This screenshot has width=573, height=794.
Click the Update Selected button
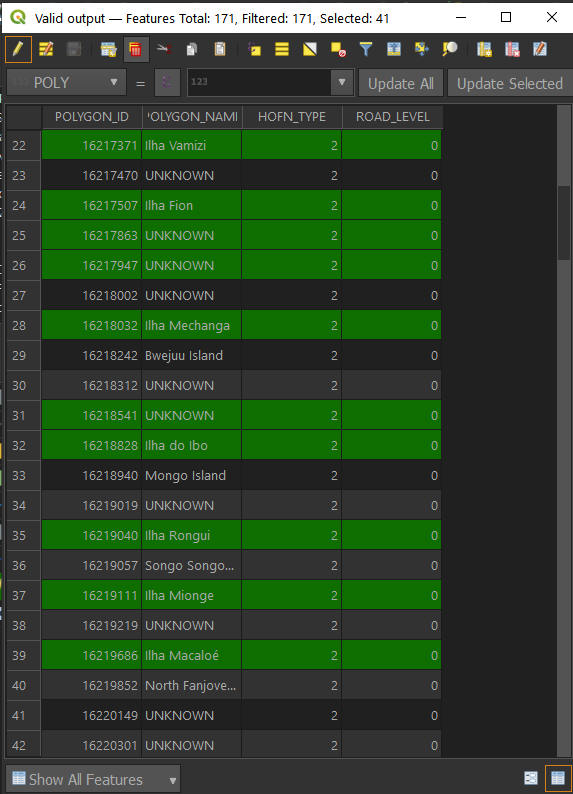(510, 83)
